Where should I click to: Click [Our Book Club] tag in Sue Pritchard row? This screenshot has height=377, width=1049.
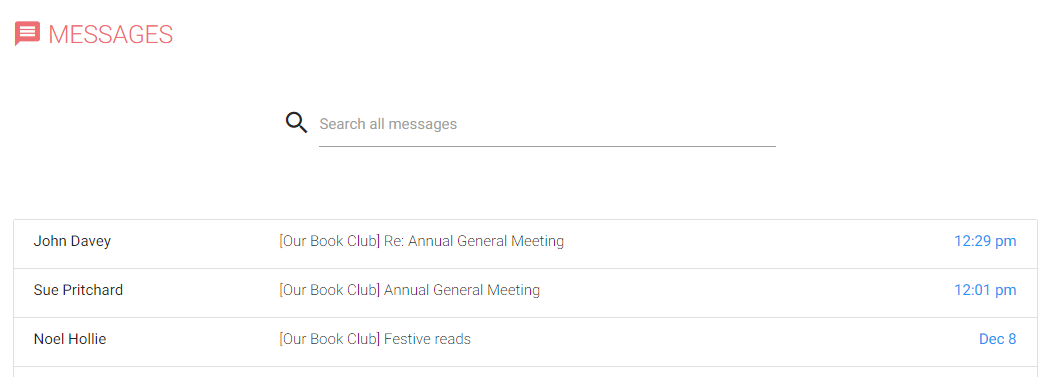point(330,291)
